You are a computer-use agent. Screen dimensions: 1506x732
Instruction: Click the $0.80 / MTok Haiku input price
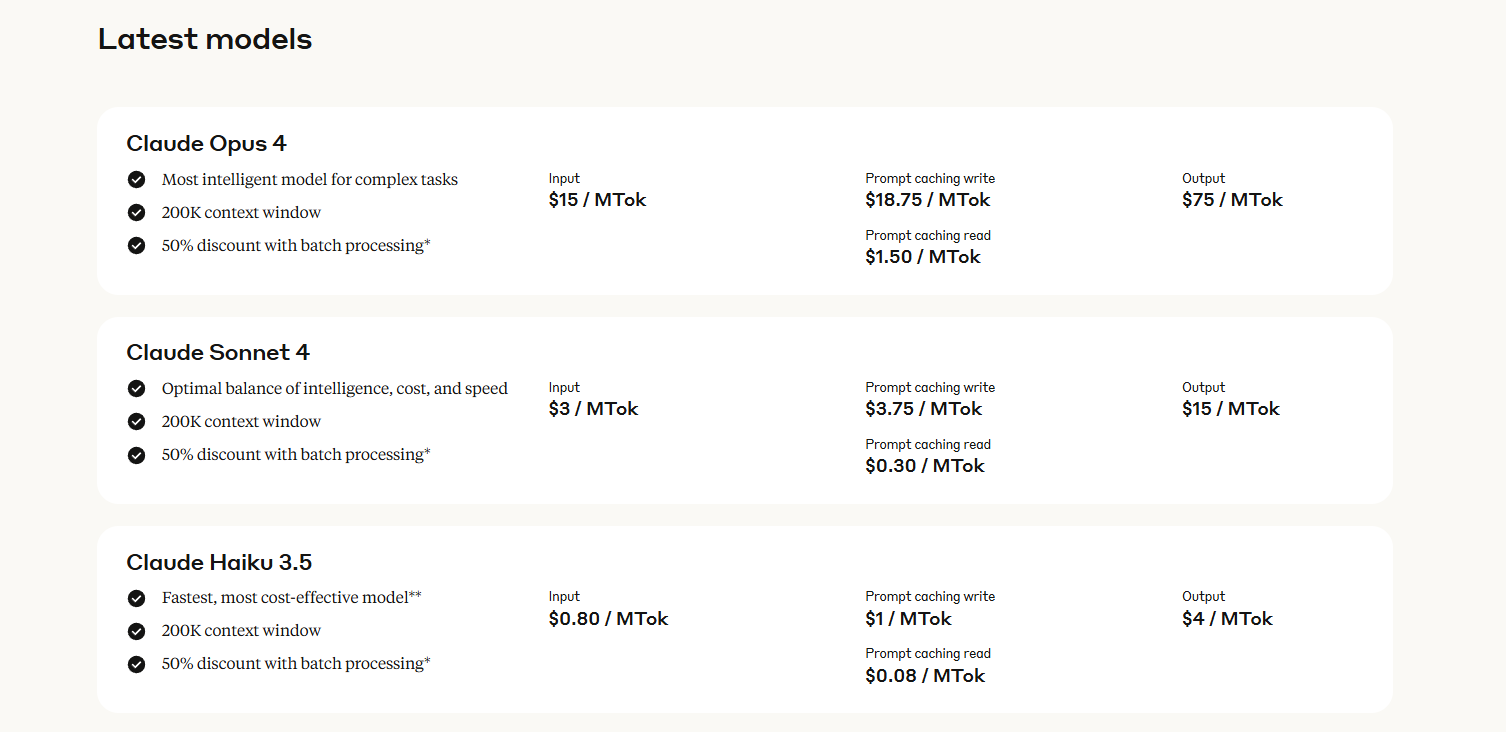point(609,619)
